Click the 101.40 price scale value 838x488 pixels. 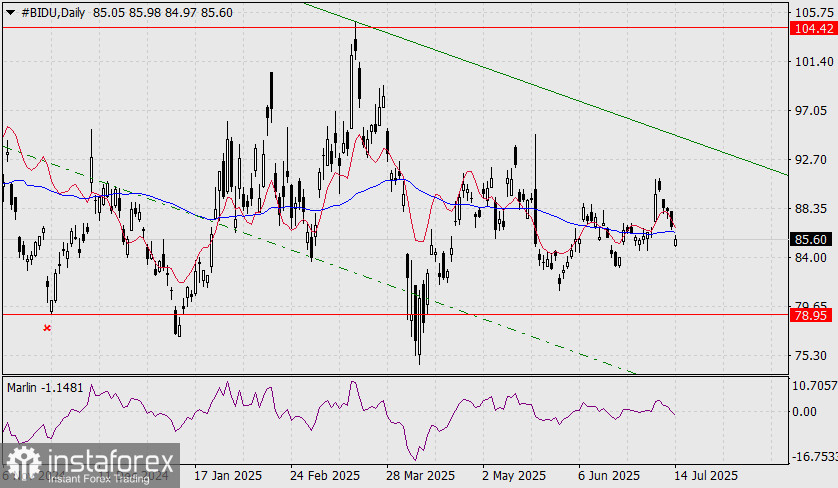(x=814, y=61)
